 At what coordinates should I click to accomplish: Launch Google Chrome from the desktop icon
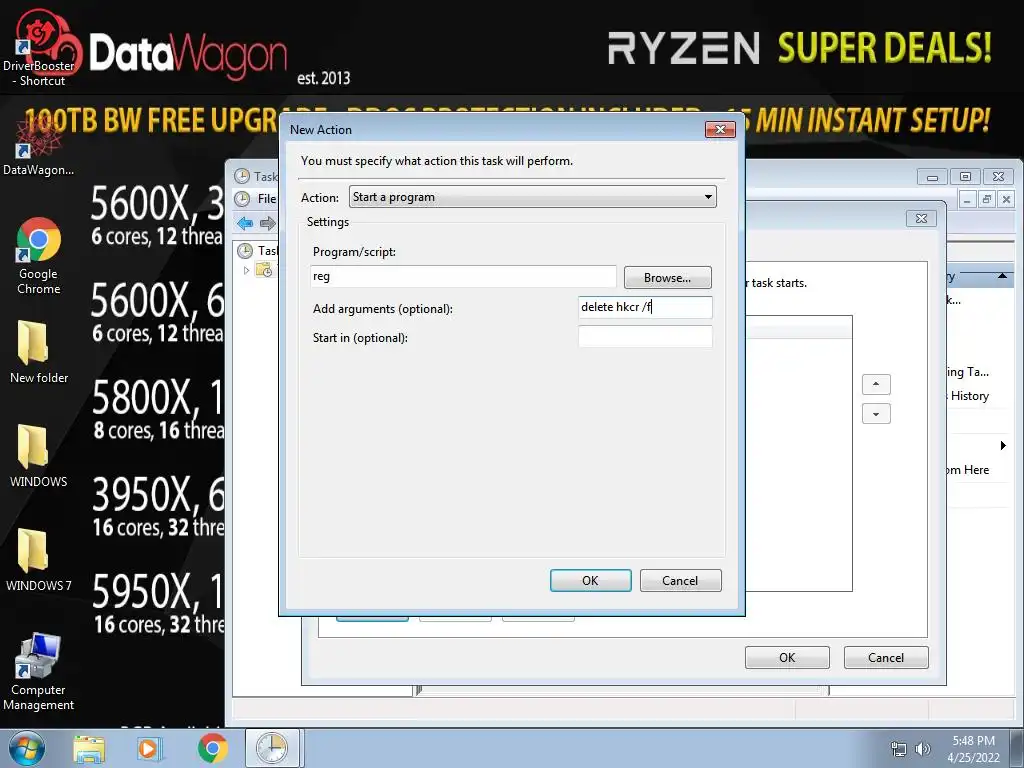(x=39, y=255)
